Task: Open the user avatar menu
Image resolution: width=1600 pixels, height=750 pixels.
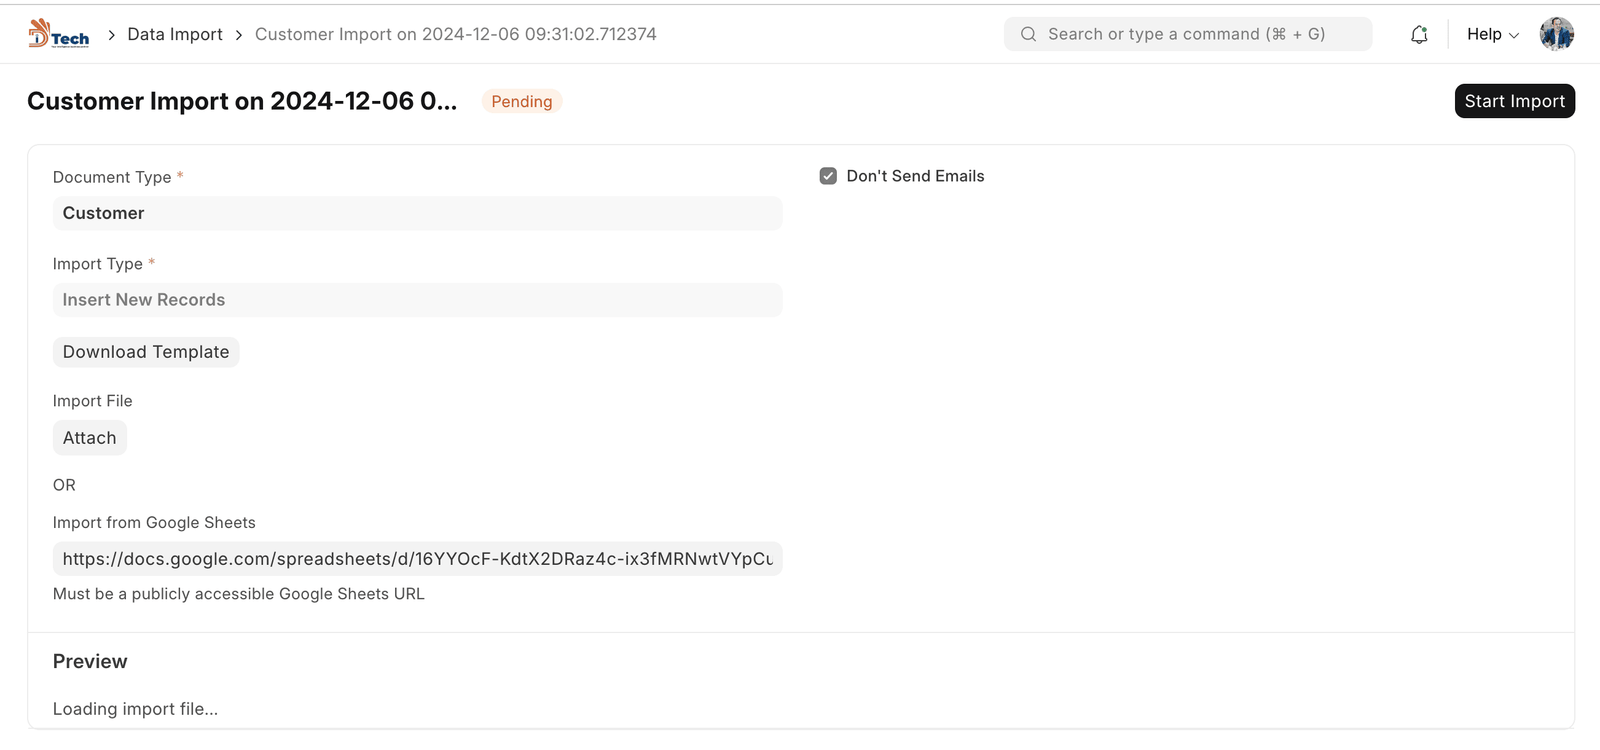Action: pyautogui.click(x=1556, y=34)
